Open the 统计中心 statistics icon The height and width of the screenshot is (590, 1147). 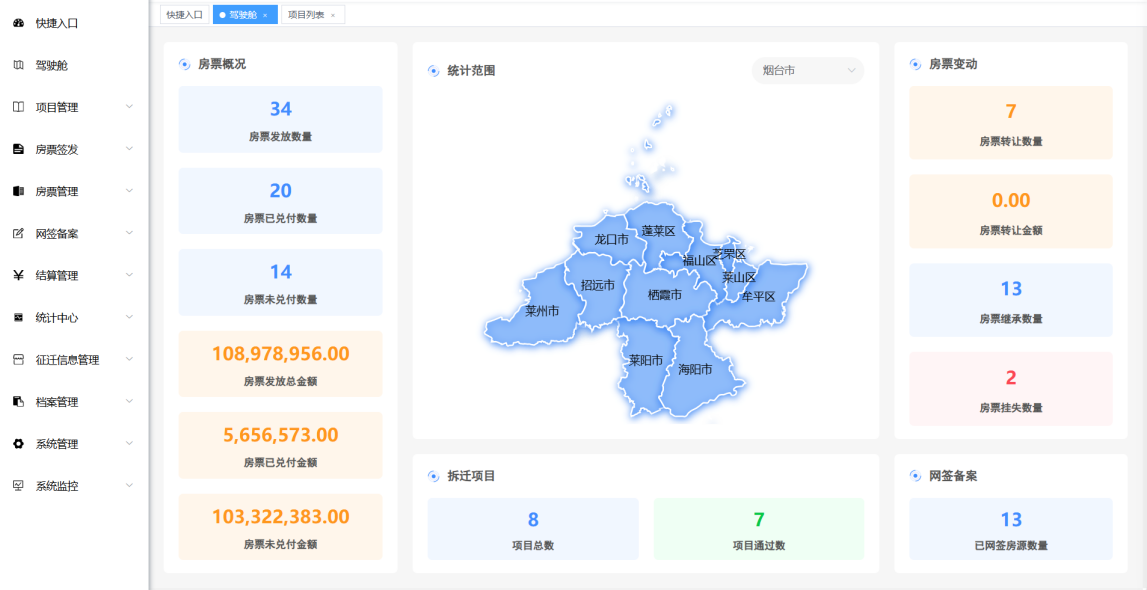point(20,316)
